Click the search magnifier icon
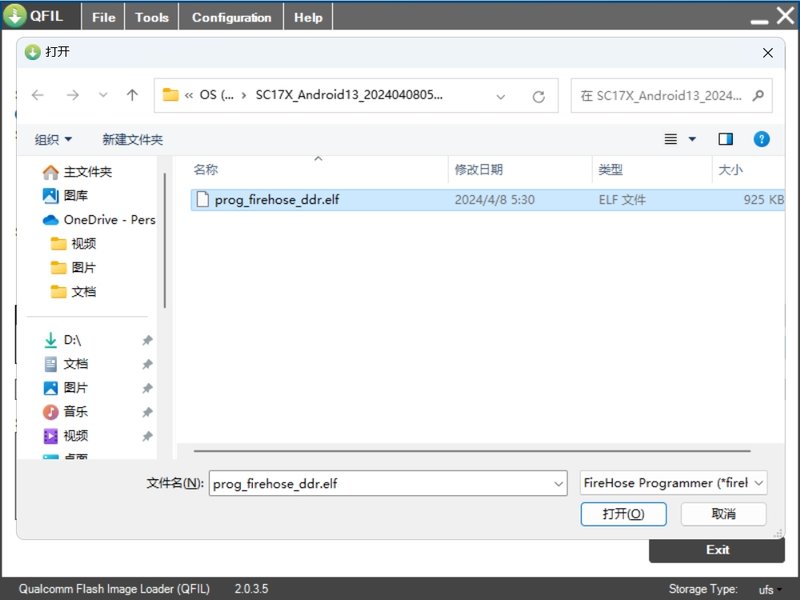This screenshot has height=600, width=800. tap(758, 95)
